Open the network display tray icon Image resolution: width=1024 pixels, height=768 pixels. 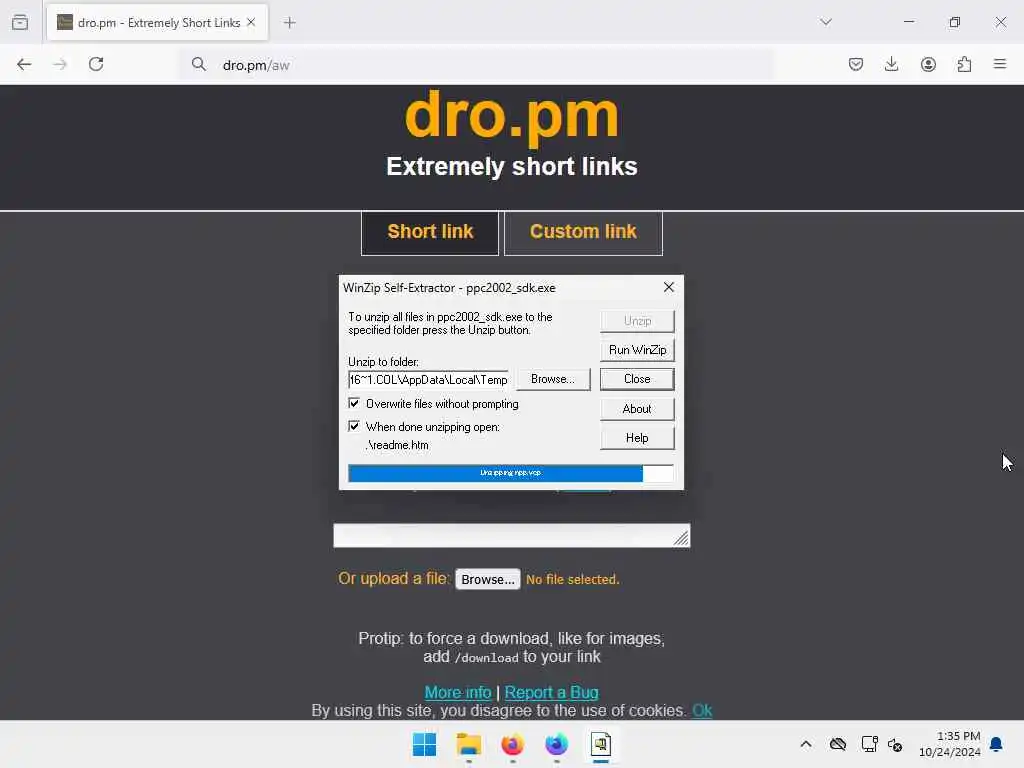(869, 744)
